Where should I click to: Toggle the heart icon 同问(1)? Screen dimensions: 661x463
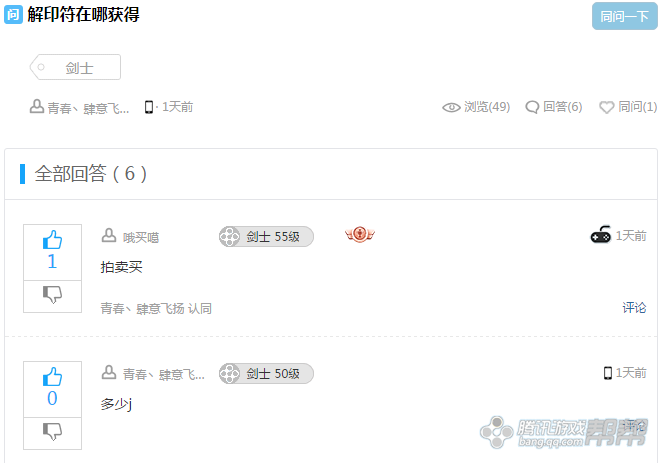pos(607,108)
